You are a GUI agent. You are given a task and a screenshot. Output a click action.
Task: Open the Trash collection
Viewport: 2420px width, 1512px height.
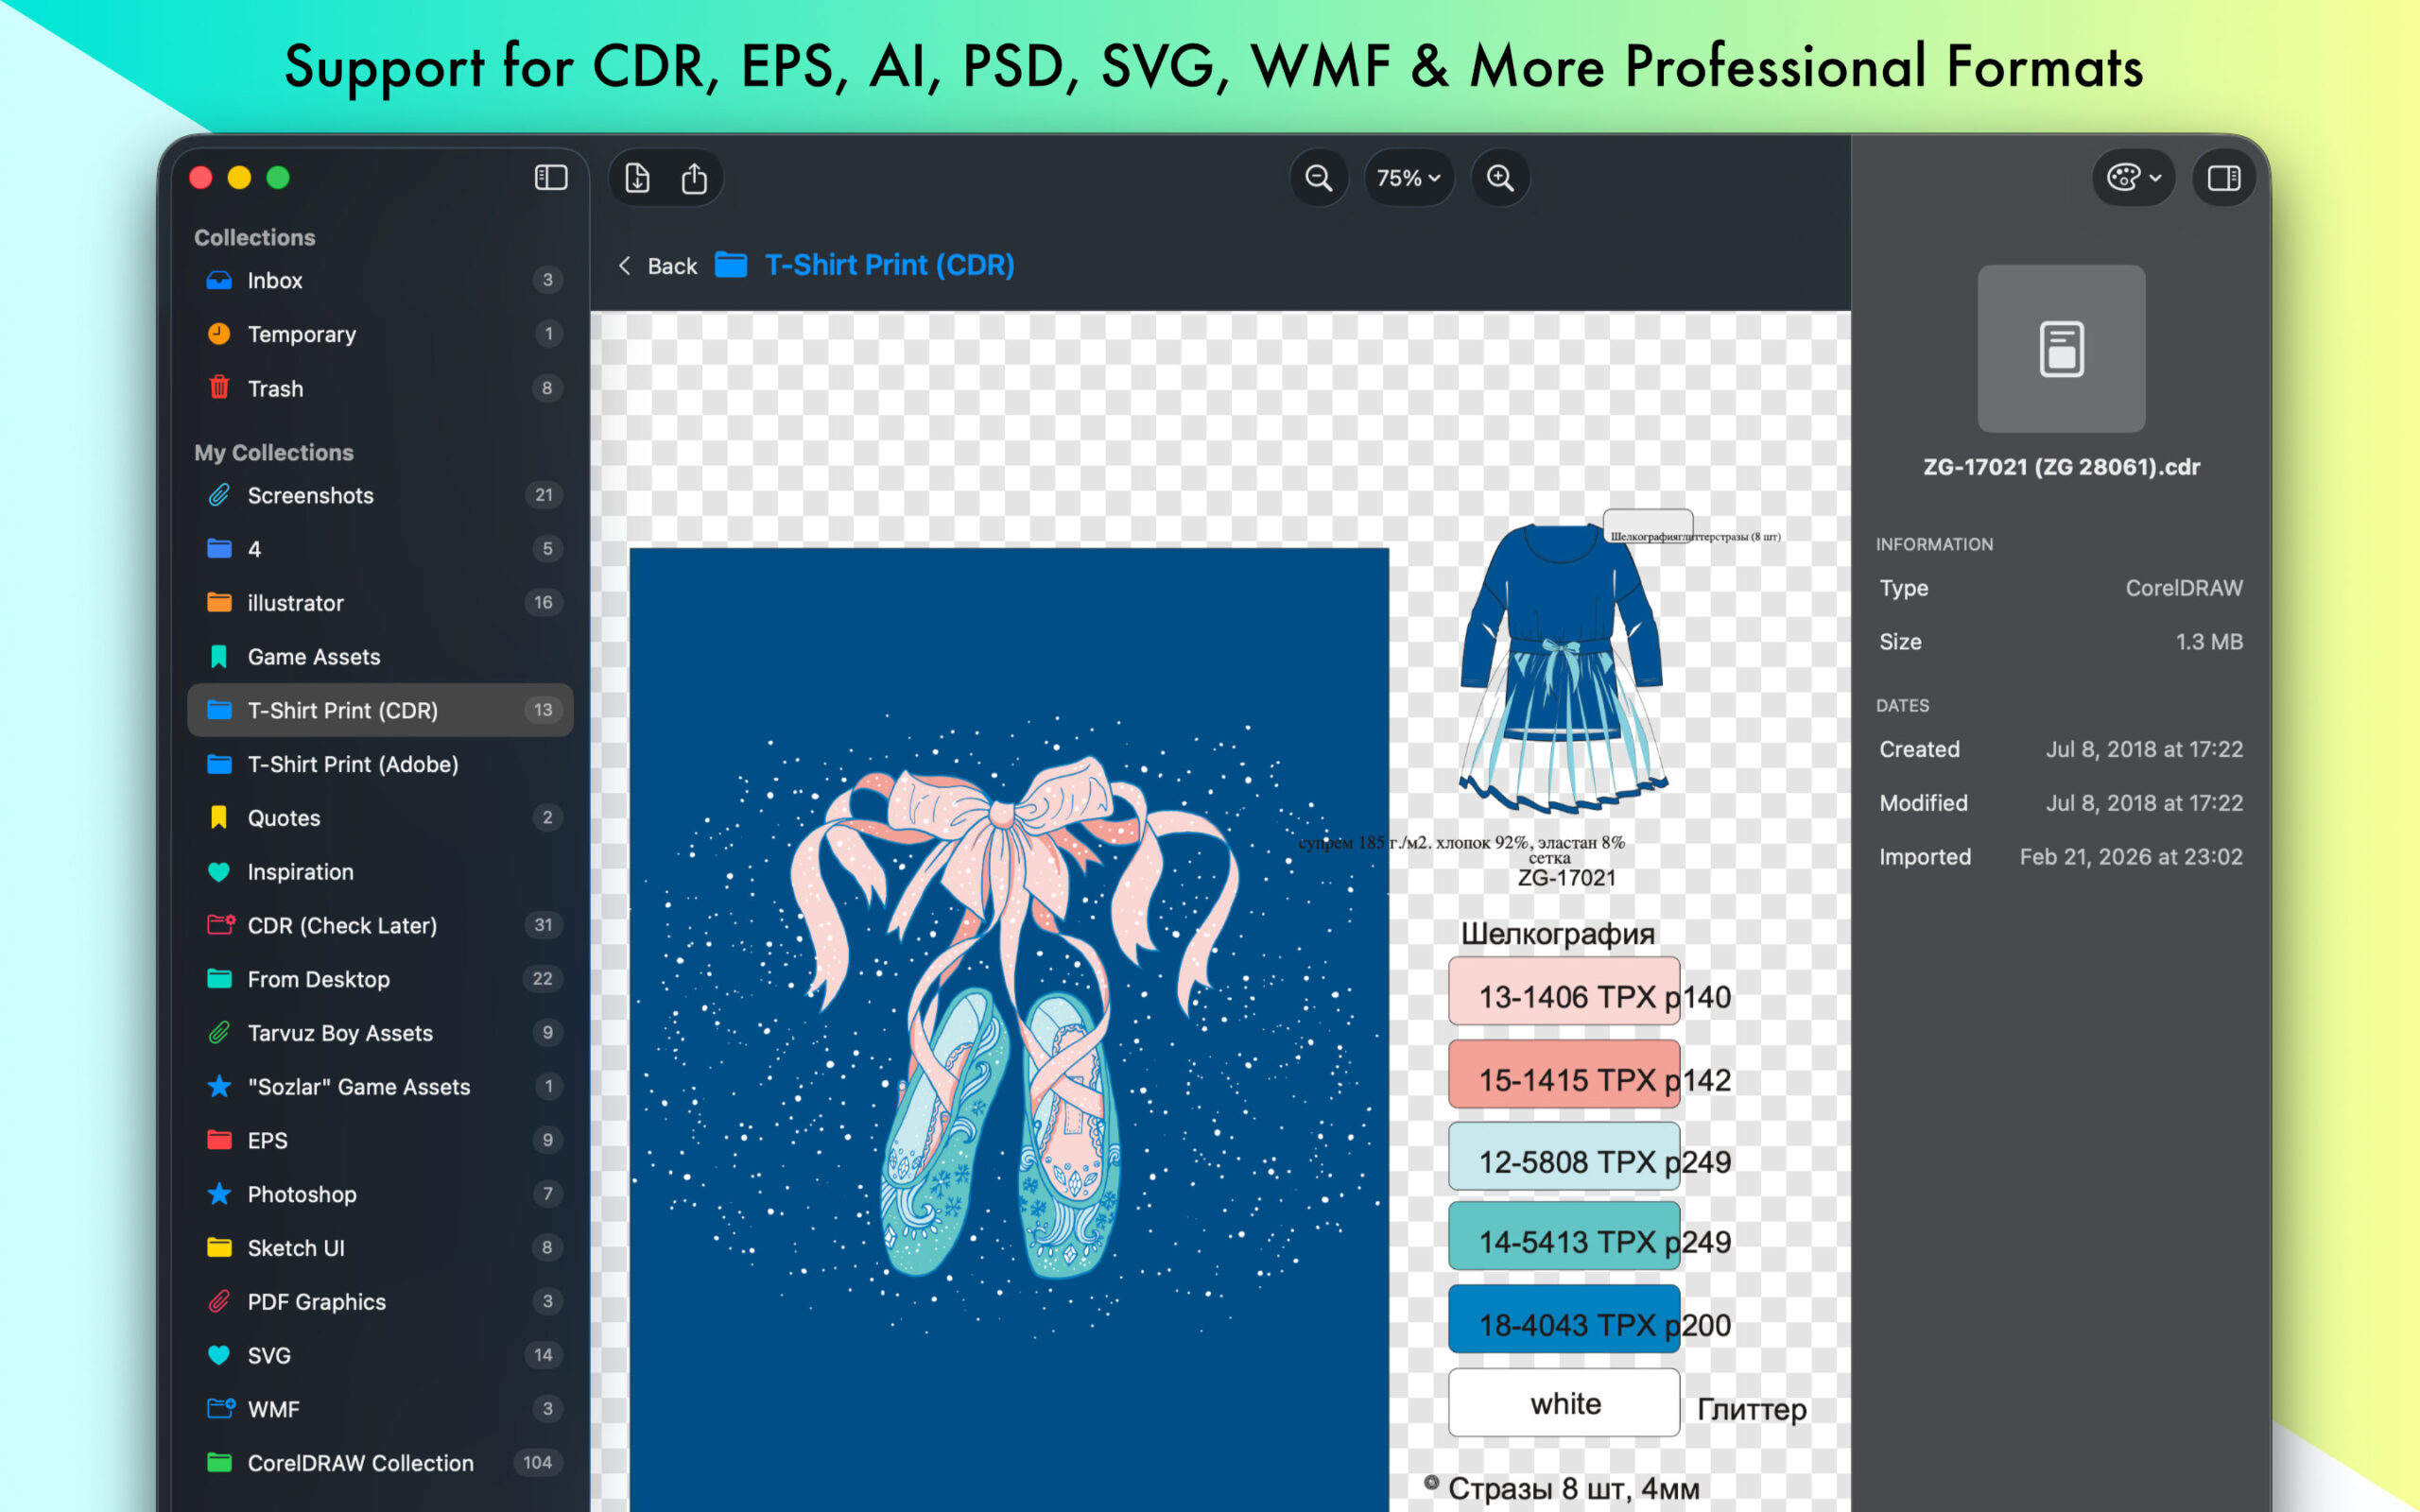click(275, 389)
